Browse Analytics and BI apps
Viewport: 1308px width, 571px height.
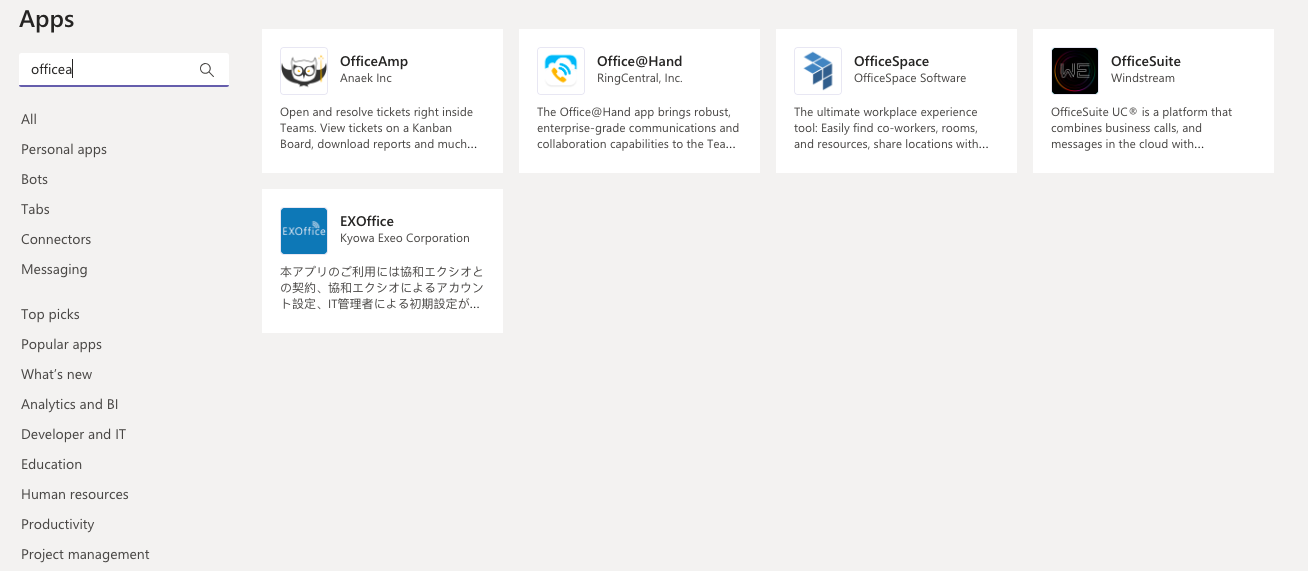click(70, 404)
